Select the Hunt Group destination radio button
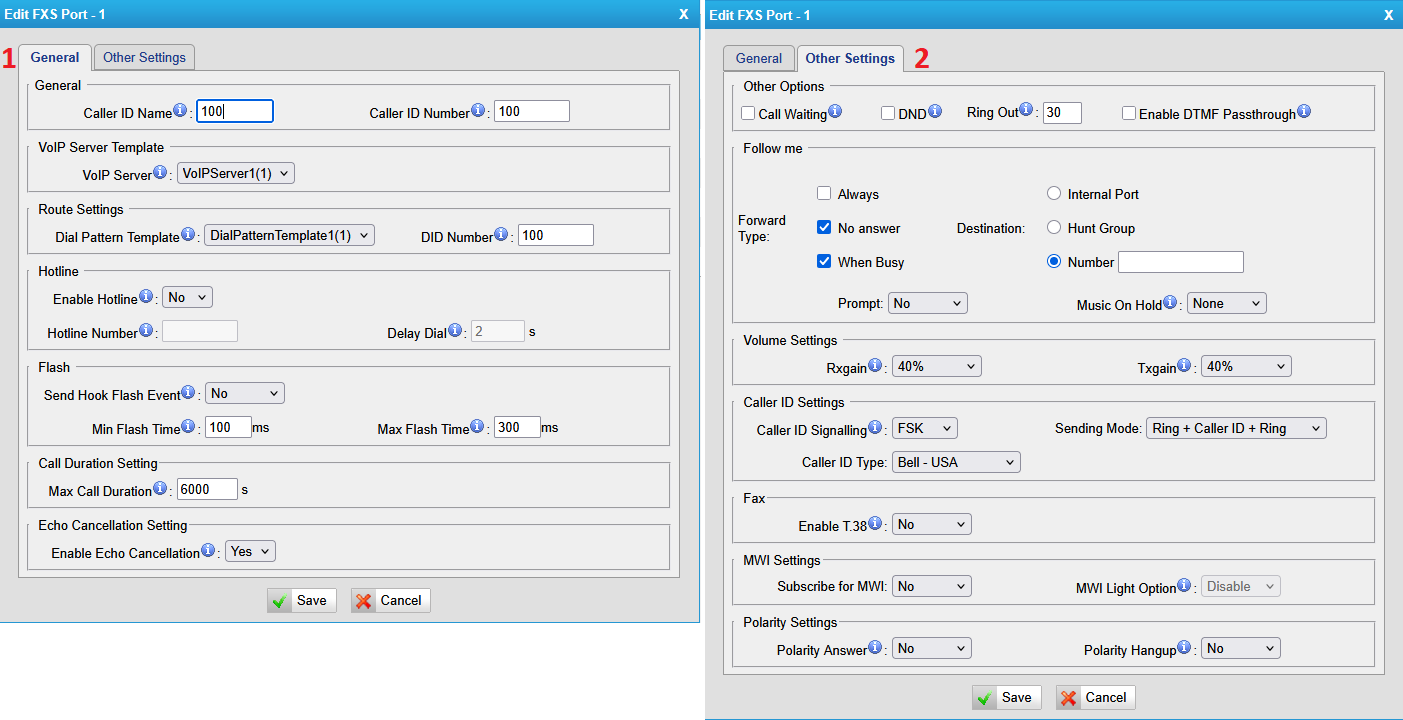 [1054, 228]
